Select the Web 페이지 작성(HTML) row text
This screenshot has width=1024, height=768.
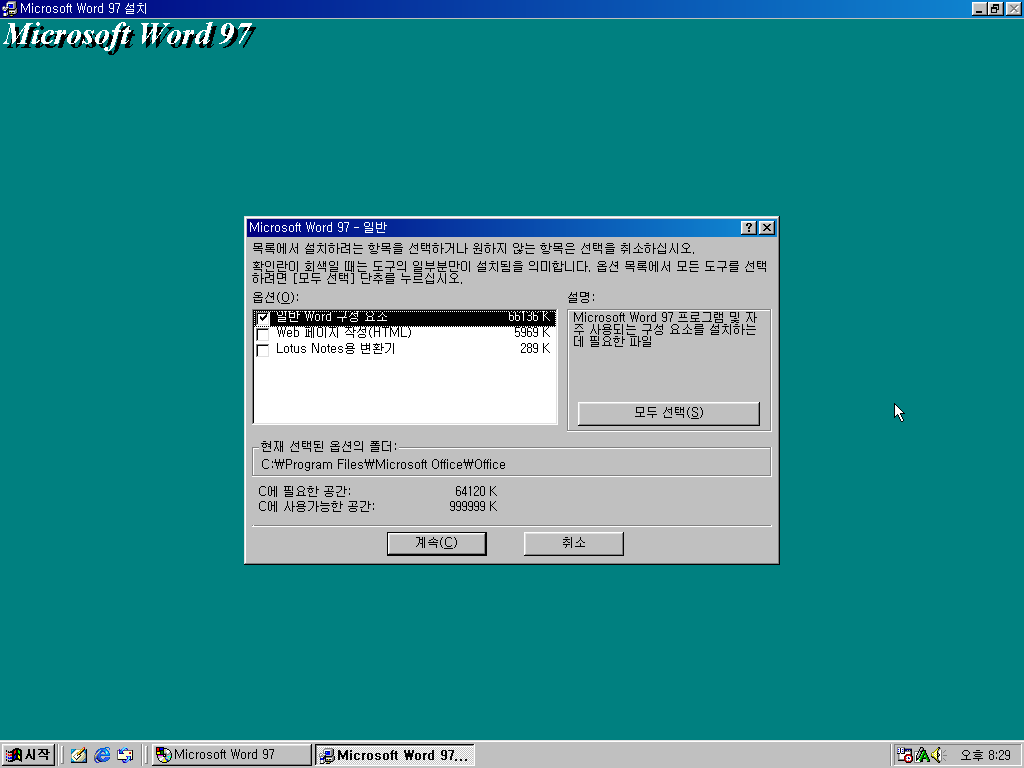344,333
